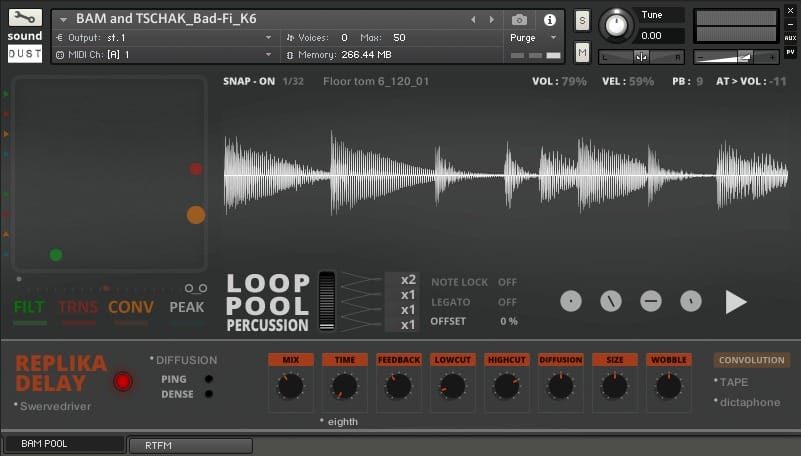
Task: Change the 1/32 snap resolution
Action: [x=293, y=81]
